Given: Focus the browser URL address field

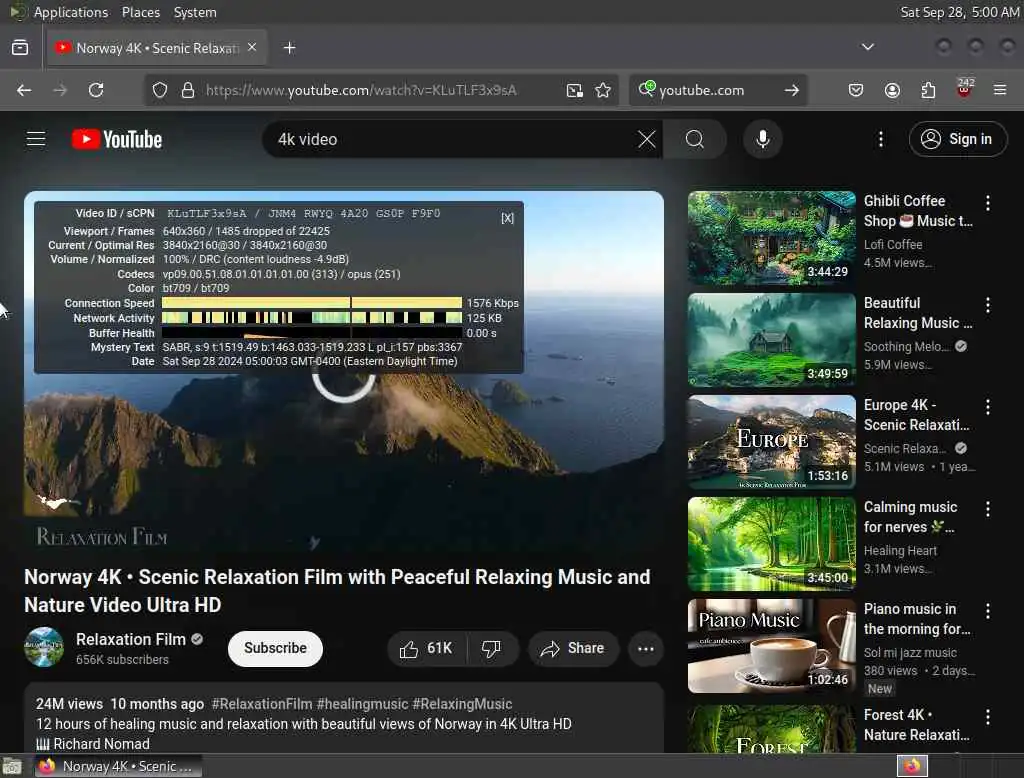Looking at the screenshot, I should pos(379,90).
